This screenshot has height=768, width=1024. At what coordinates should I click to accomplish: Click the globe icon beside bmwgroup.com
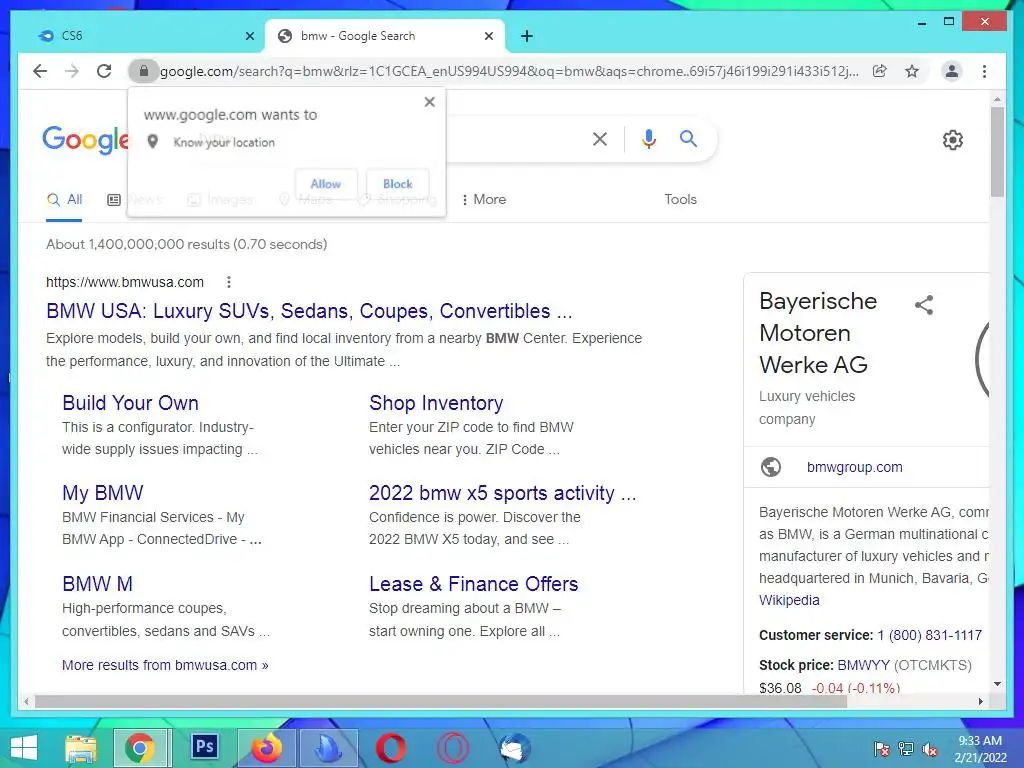[x=771, y=468]
